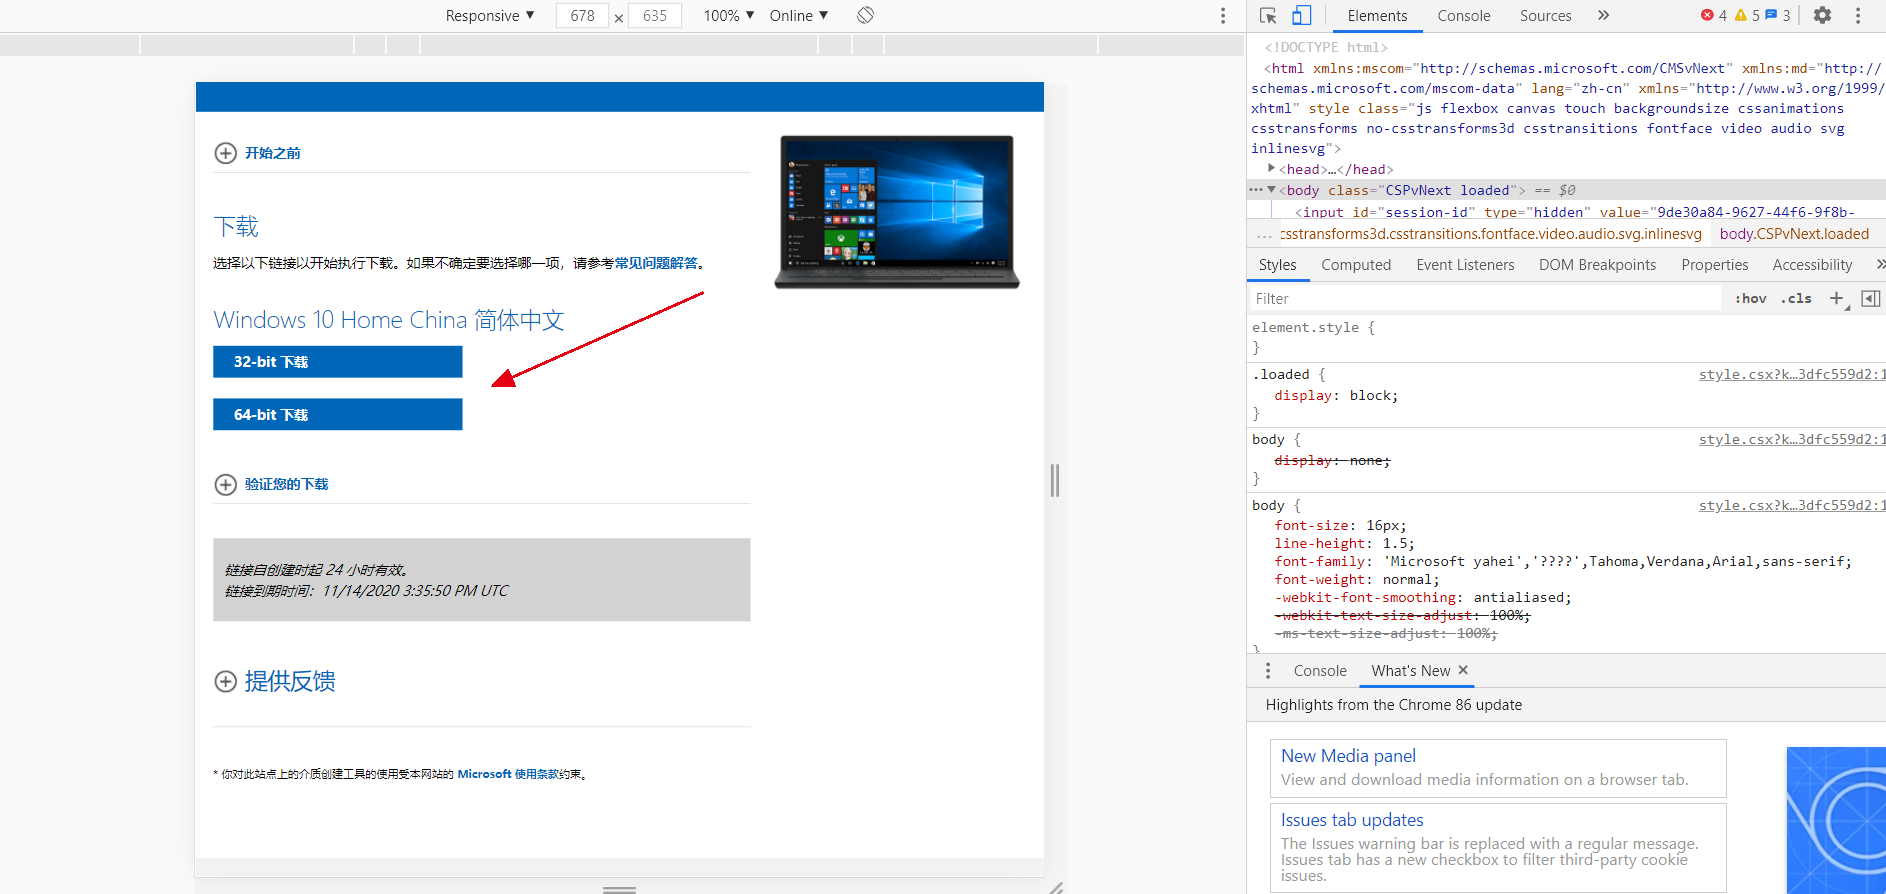Select the What's New drawer tab
Image resolution: width=1886 pixels, height=894 pixels.
pyautogui.click(x=1410, y=671)
